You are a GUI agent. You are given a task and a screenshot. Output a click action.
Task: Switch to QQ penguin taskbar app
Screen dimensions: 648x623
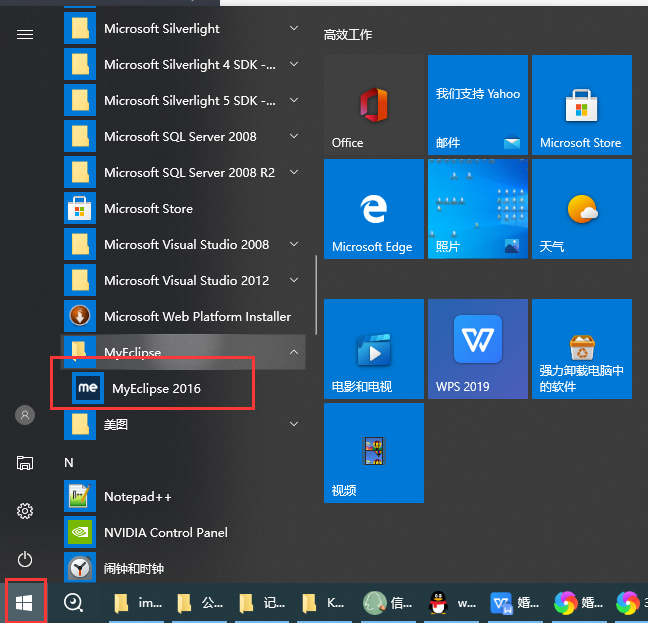453,603
